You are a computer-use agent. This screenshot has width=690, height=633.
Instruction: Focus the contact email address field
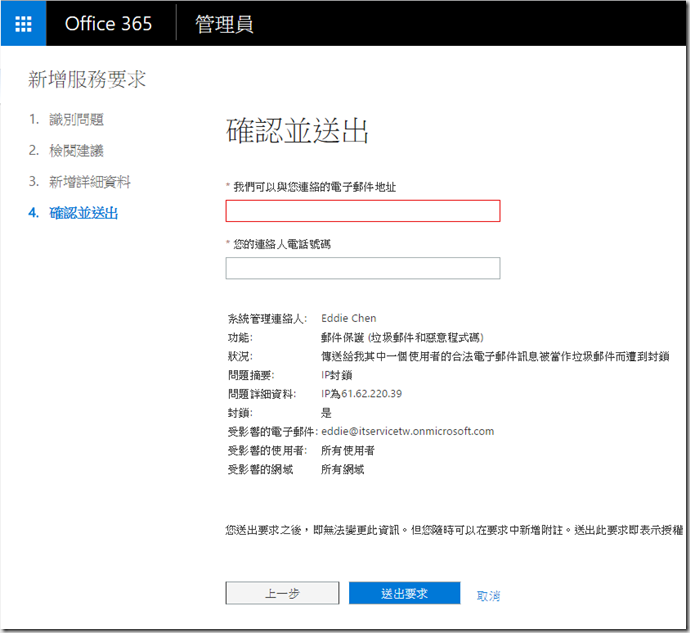(x=362, y=211)
